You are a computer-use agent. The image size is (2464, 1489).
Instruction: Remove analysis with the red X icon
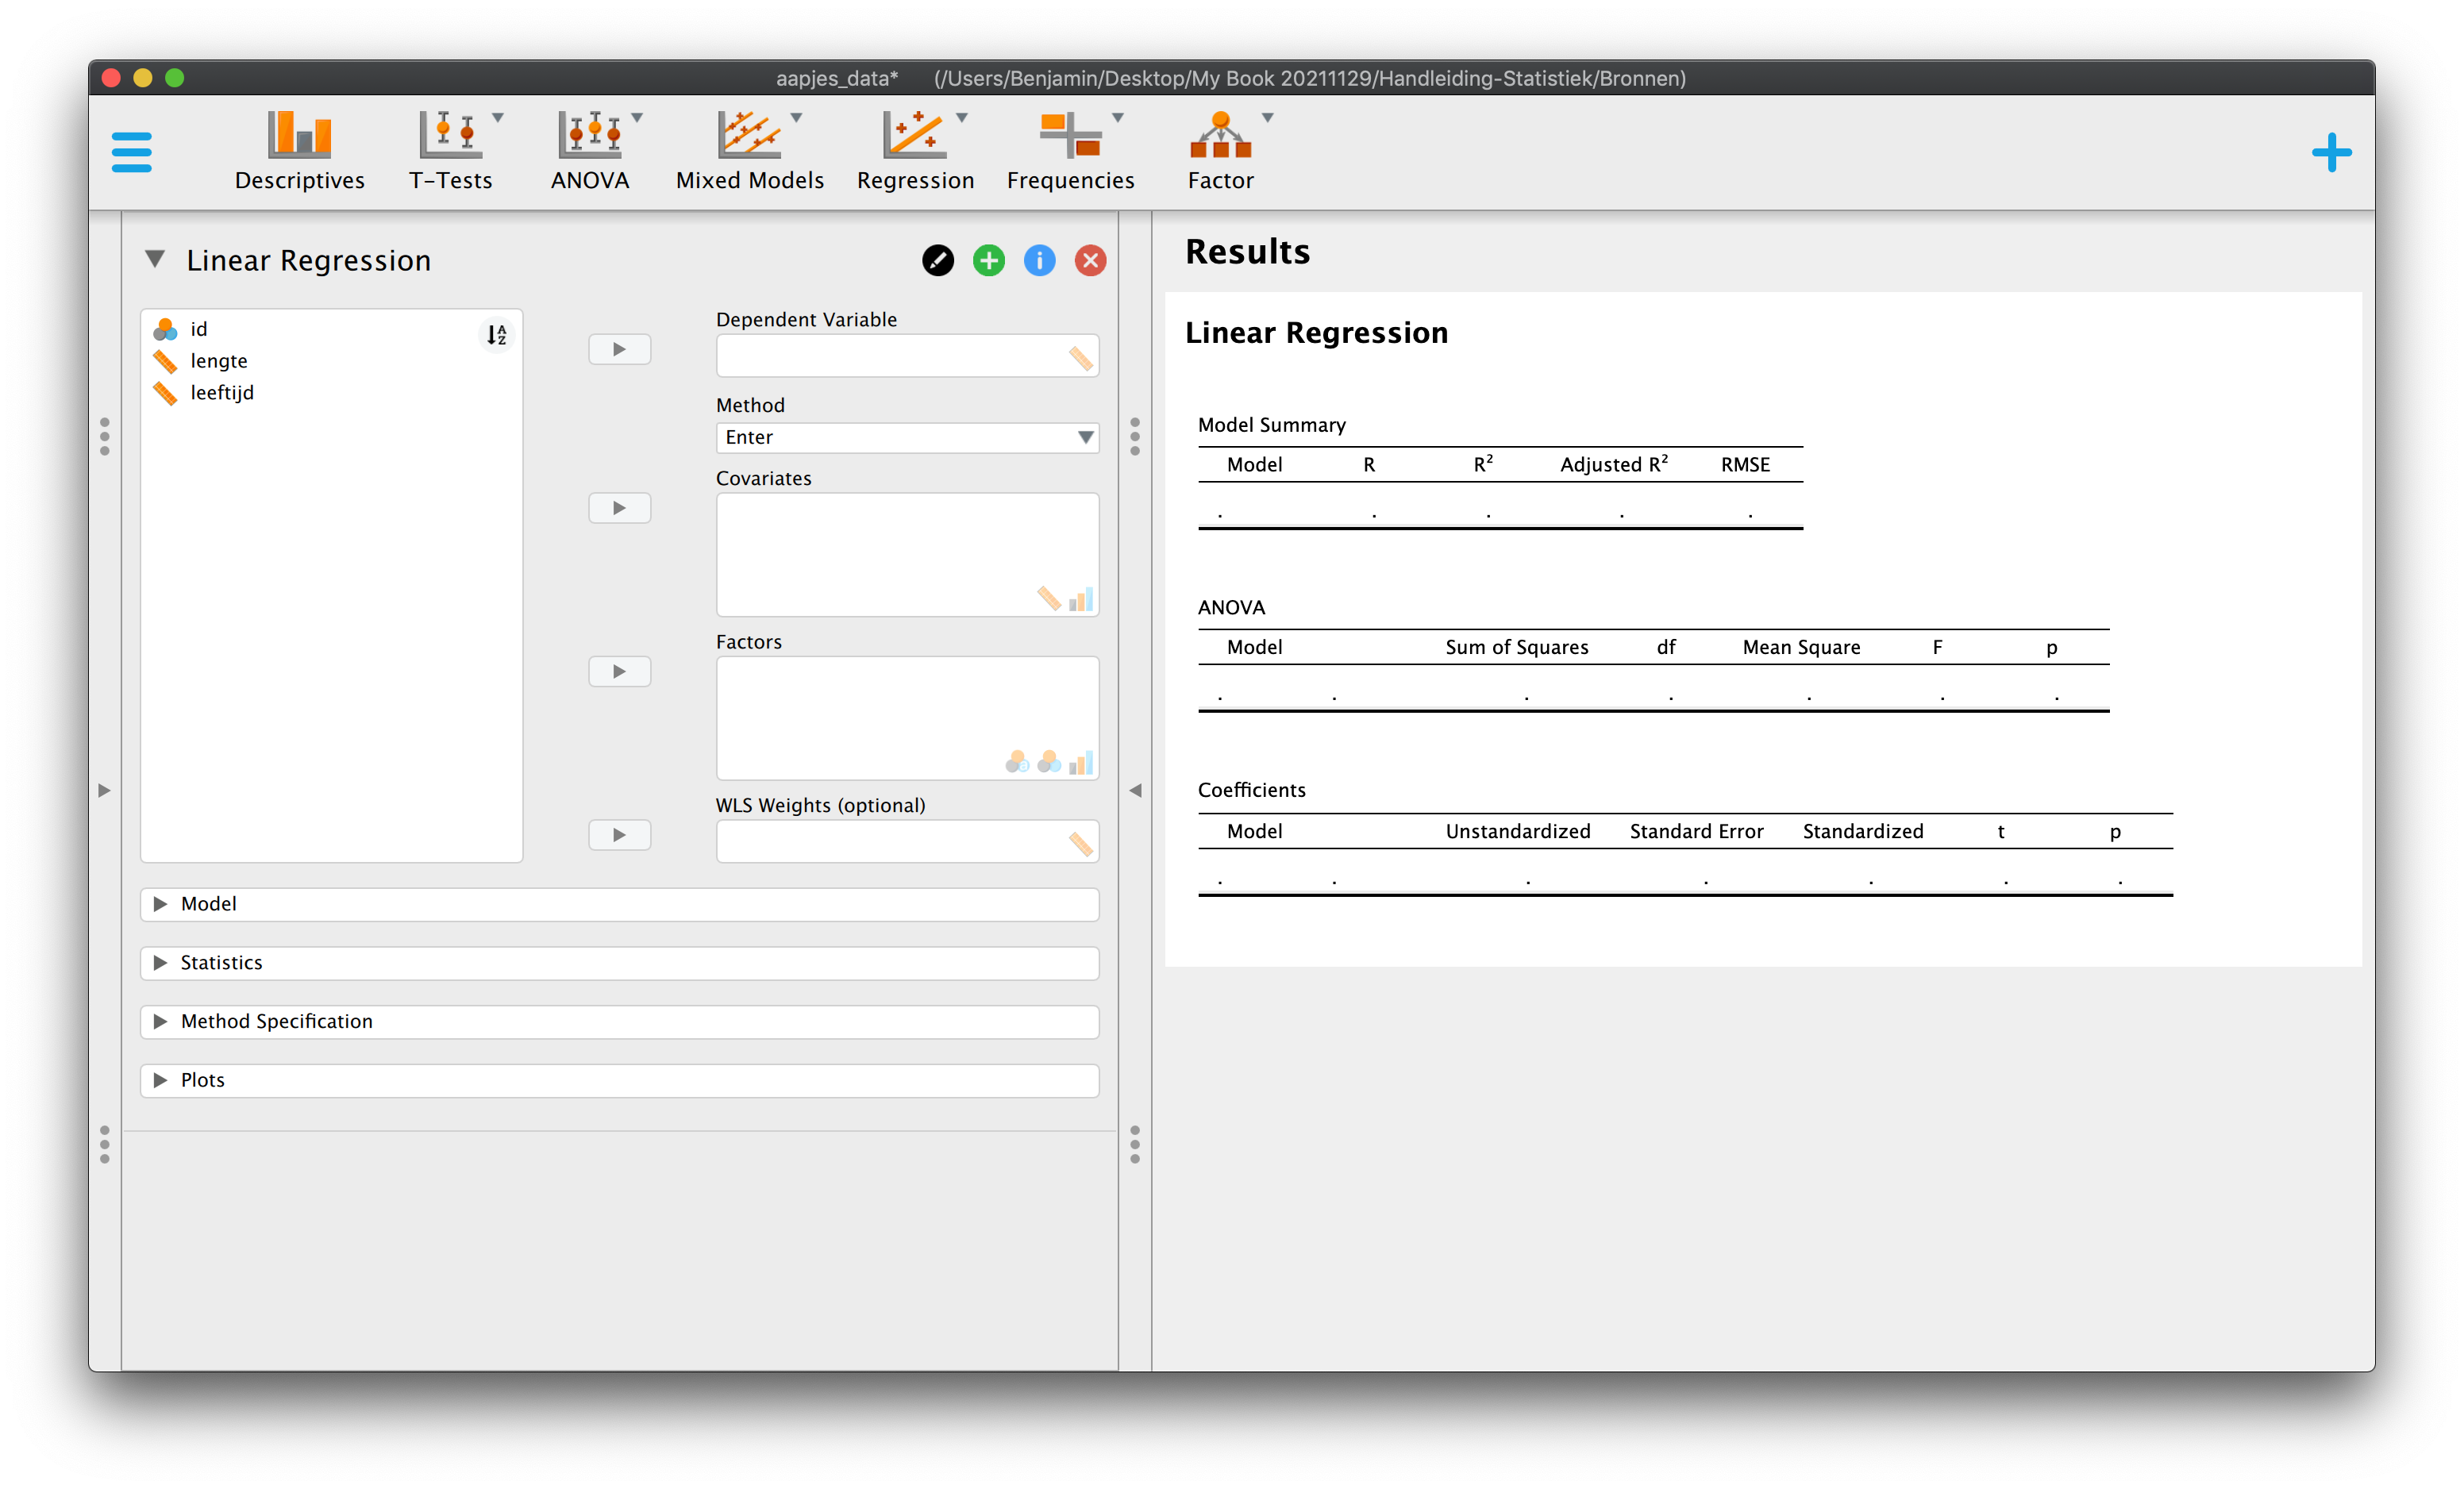pyautogui.click(x=1090, y=260)
